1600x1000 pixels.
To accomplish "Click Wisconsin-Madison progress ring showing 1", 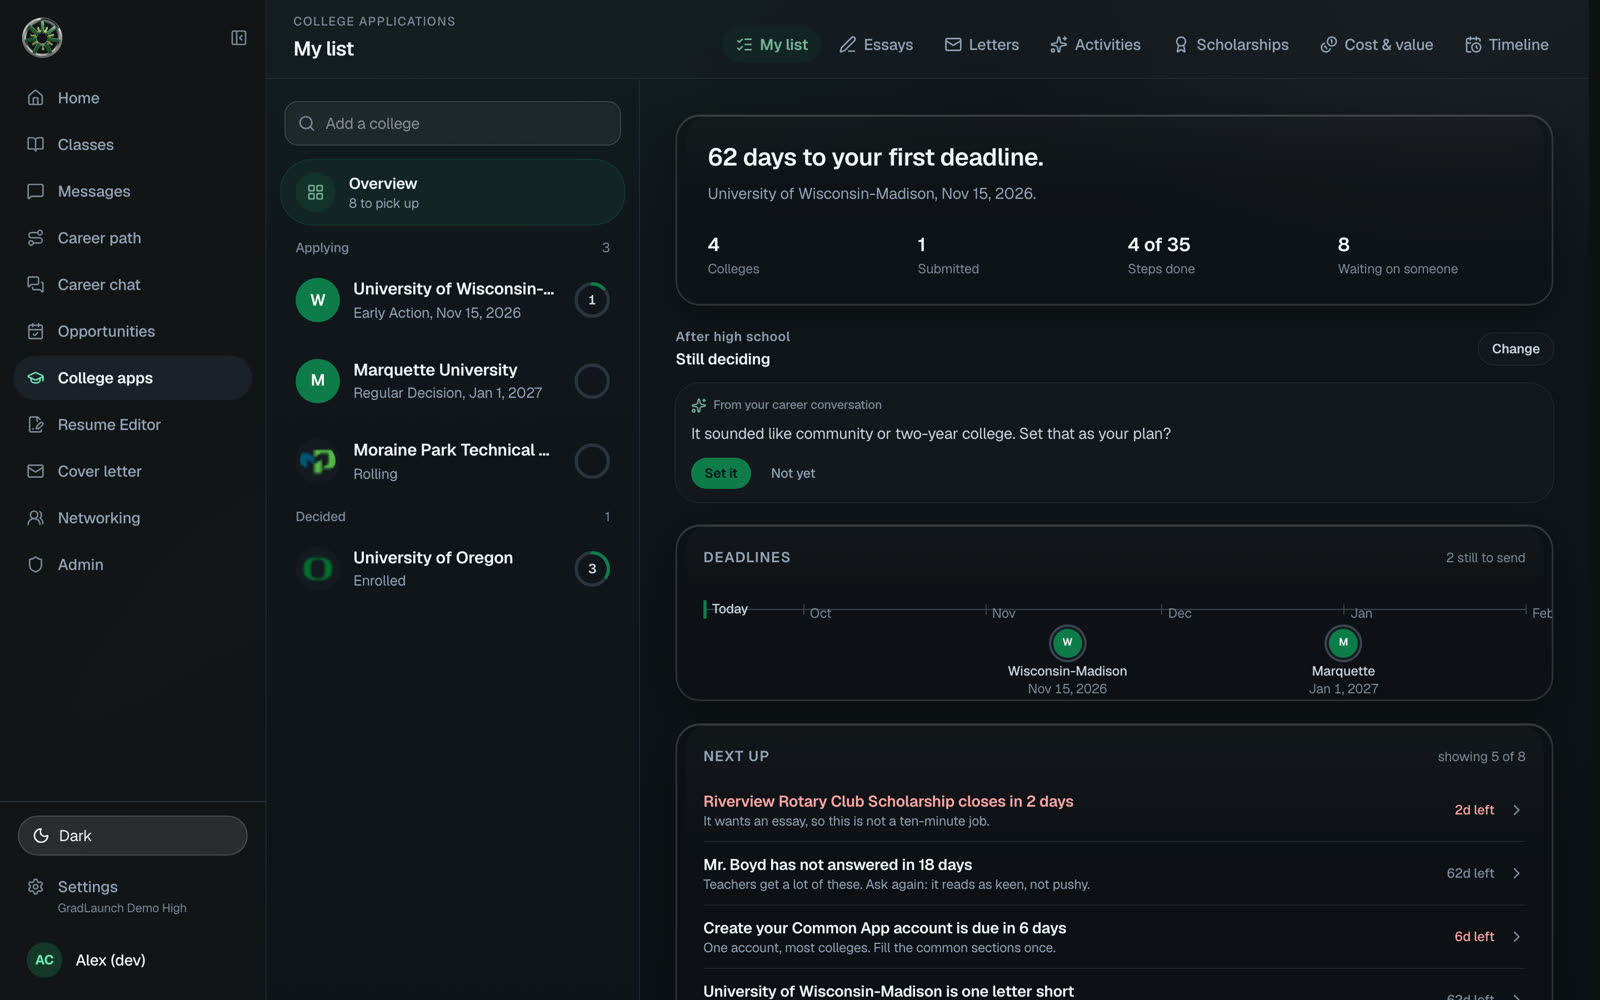I will click(592, 300).
